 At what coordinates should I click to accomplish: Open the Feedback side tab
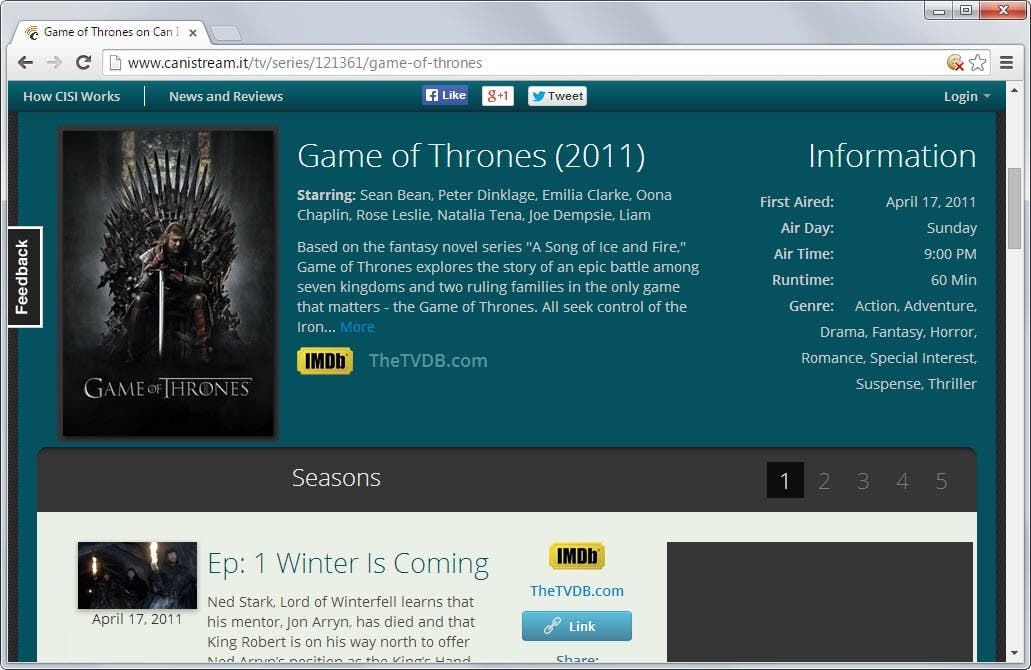pos(24,277)
